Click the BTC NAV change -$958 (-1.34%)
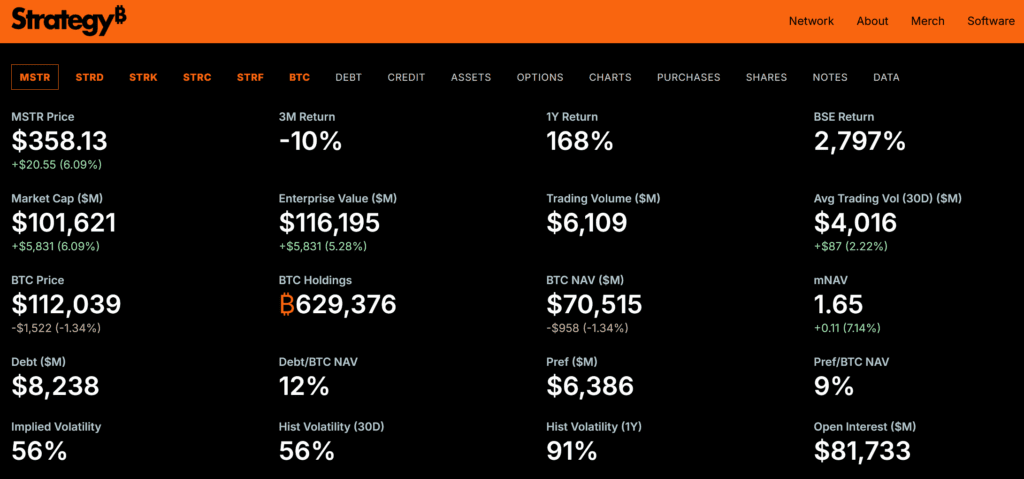 588,328
